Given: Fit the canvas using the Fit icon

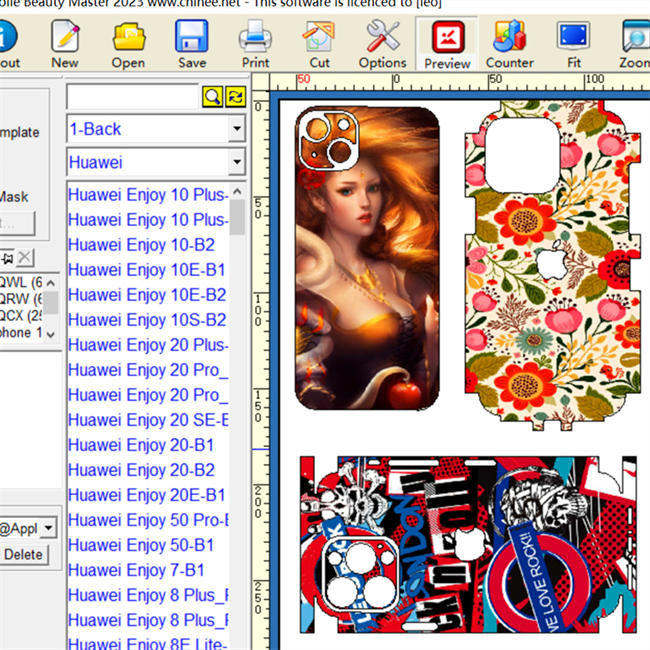Looking at the screenshot, I should coord(574,45).
